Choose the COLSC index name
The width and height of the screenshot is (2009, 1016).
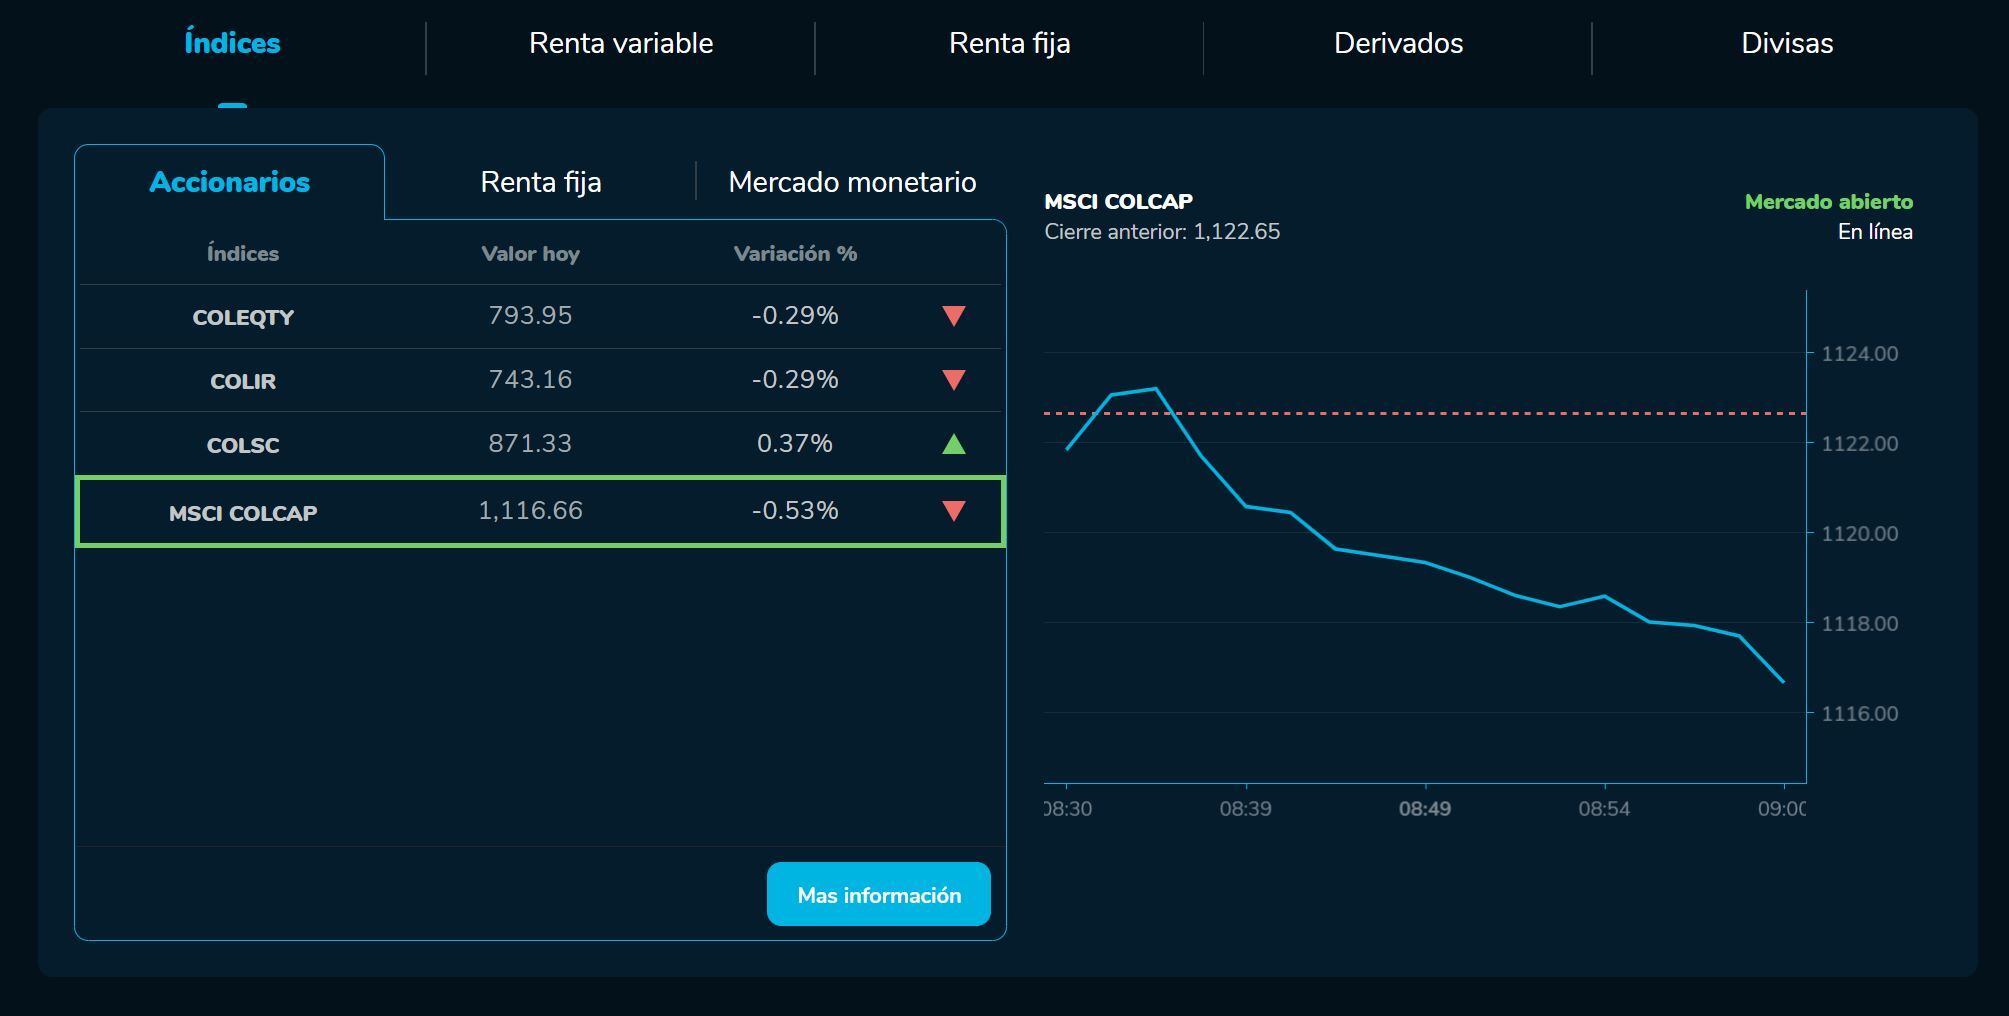(x=243, y=445)
